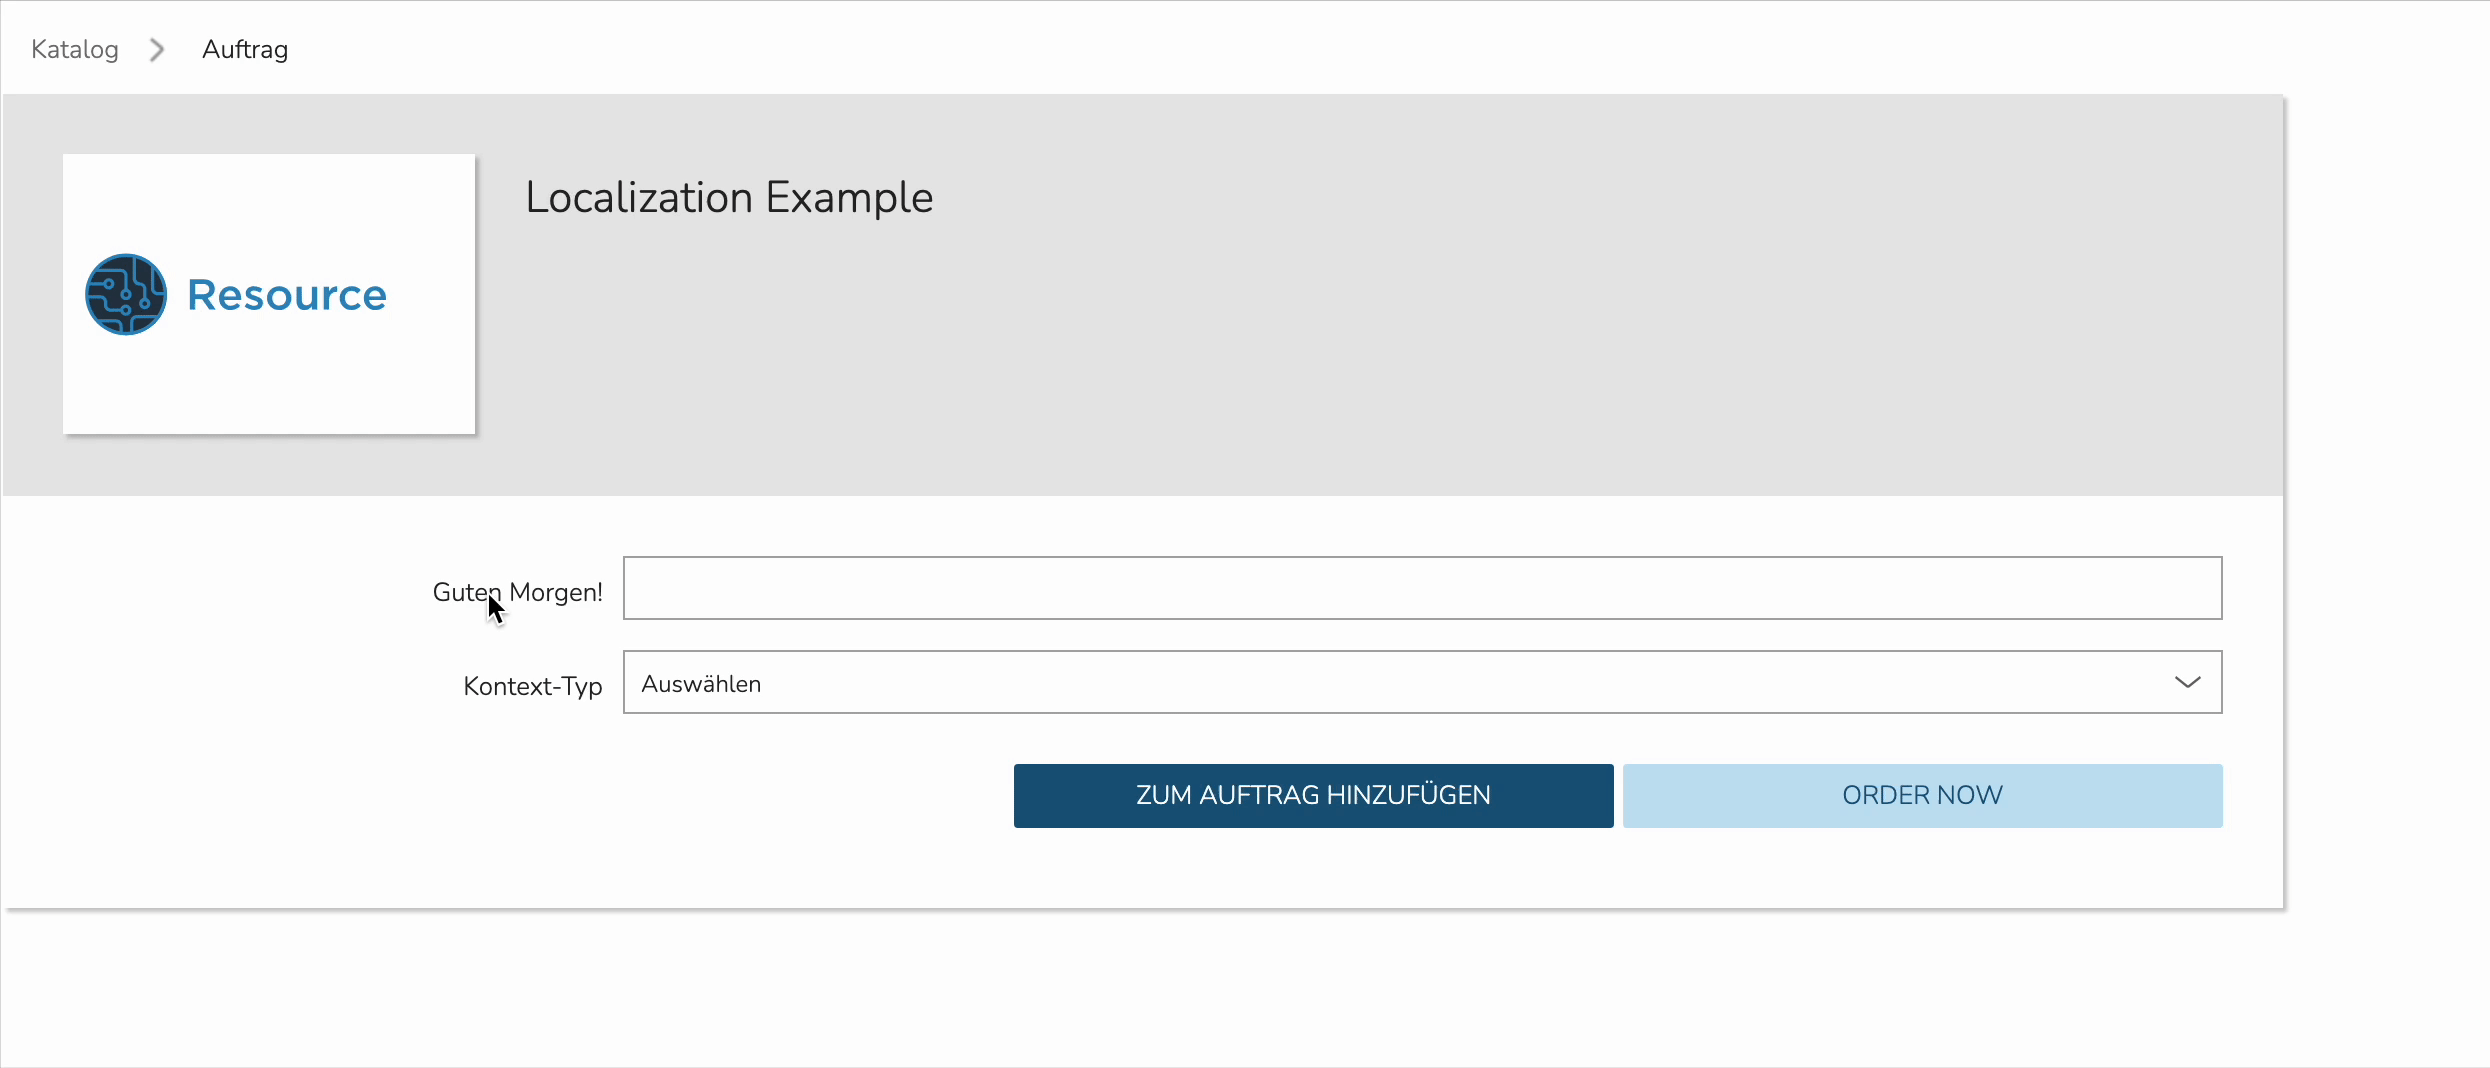
Task: Click the breadcrumb chevron separator
Action: [157, 50]
